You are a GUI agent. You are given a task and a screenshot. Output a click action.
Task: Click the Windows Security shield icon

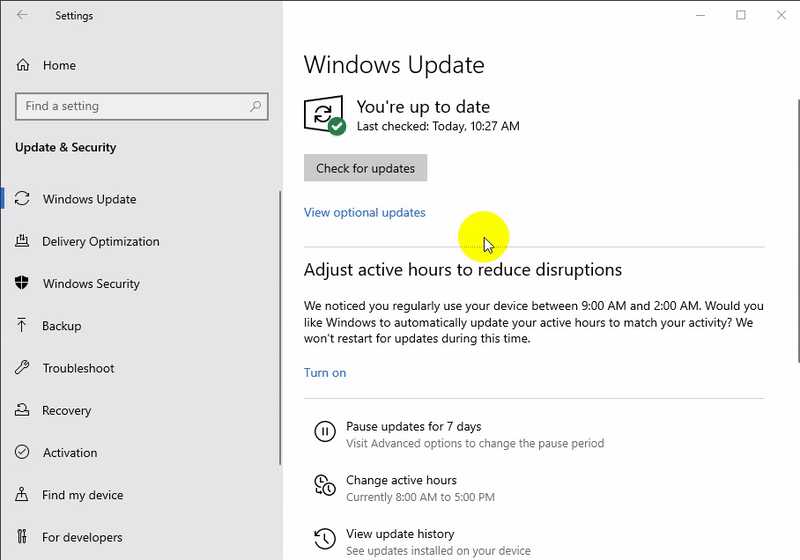tap(22, 283)
